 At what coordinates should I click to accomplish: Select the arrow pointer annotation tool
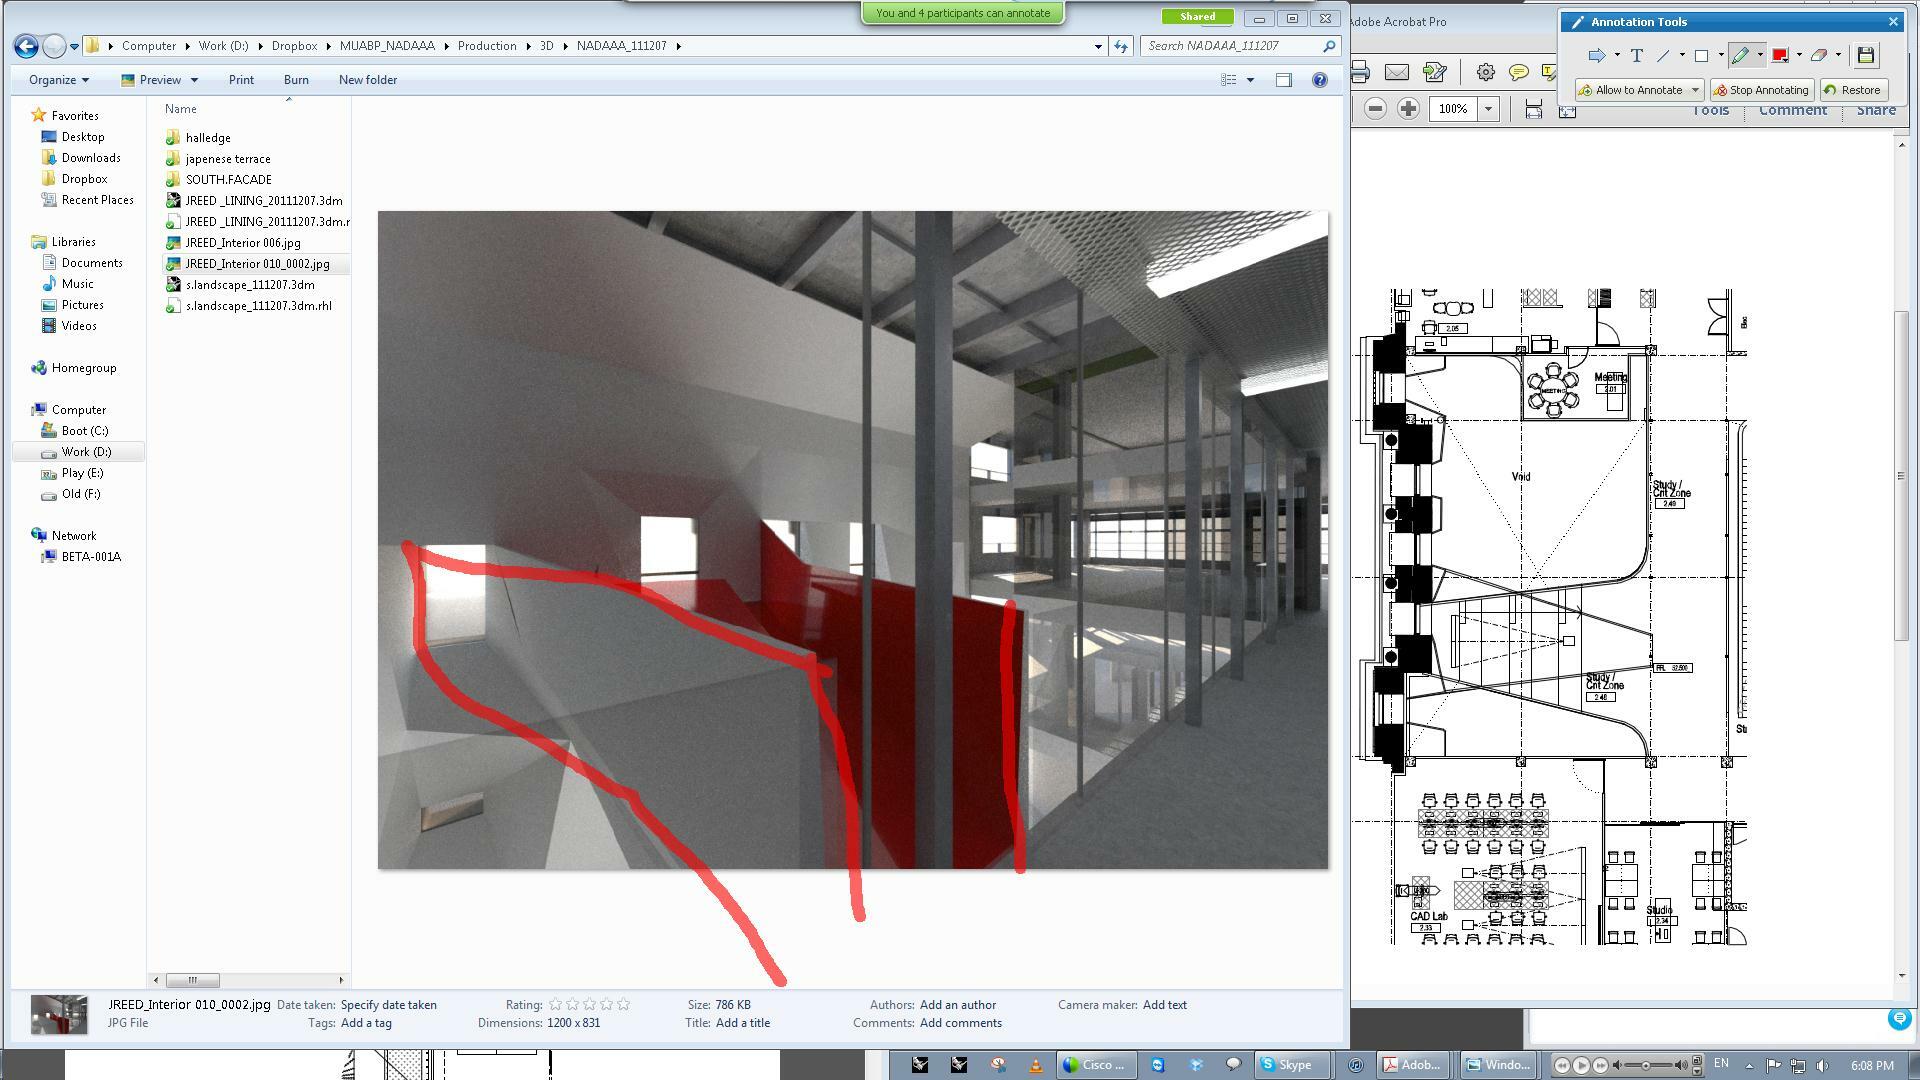1597,56
